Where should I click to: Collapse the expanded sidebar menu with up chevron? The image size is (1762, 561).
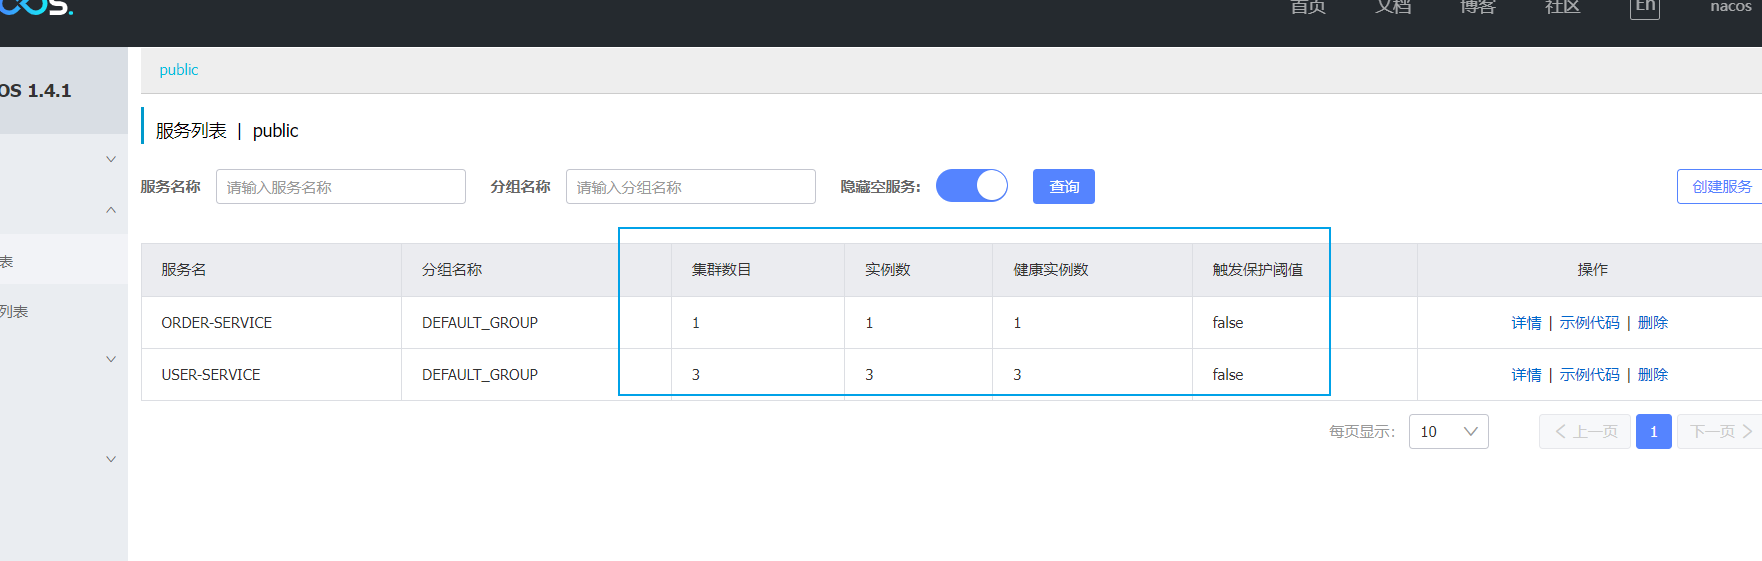[x=111, y=210]
